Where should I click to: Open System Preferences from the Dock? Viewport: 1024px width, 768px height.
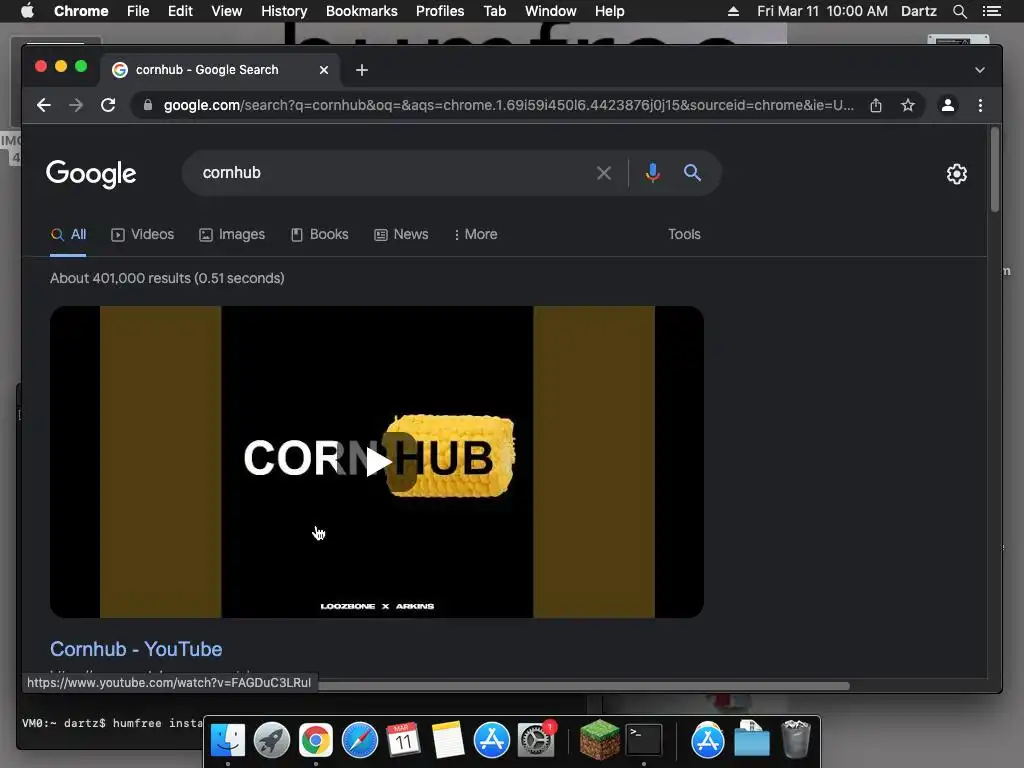[536, 740]
